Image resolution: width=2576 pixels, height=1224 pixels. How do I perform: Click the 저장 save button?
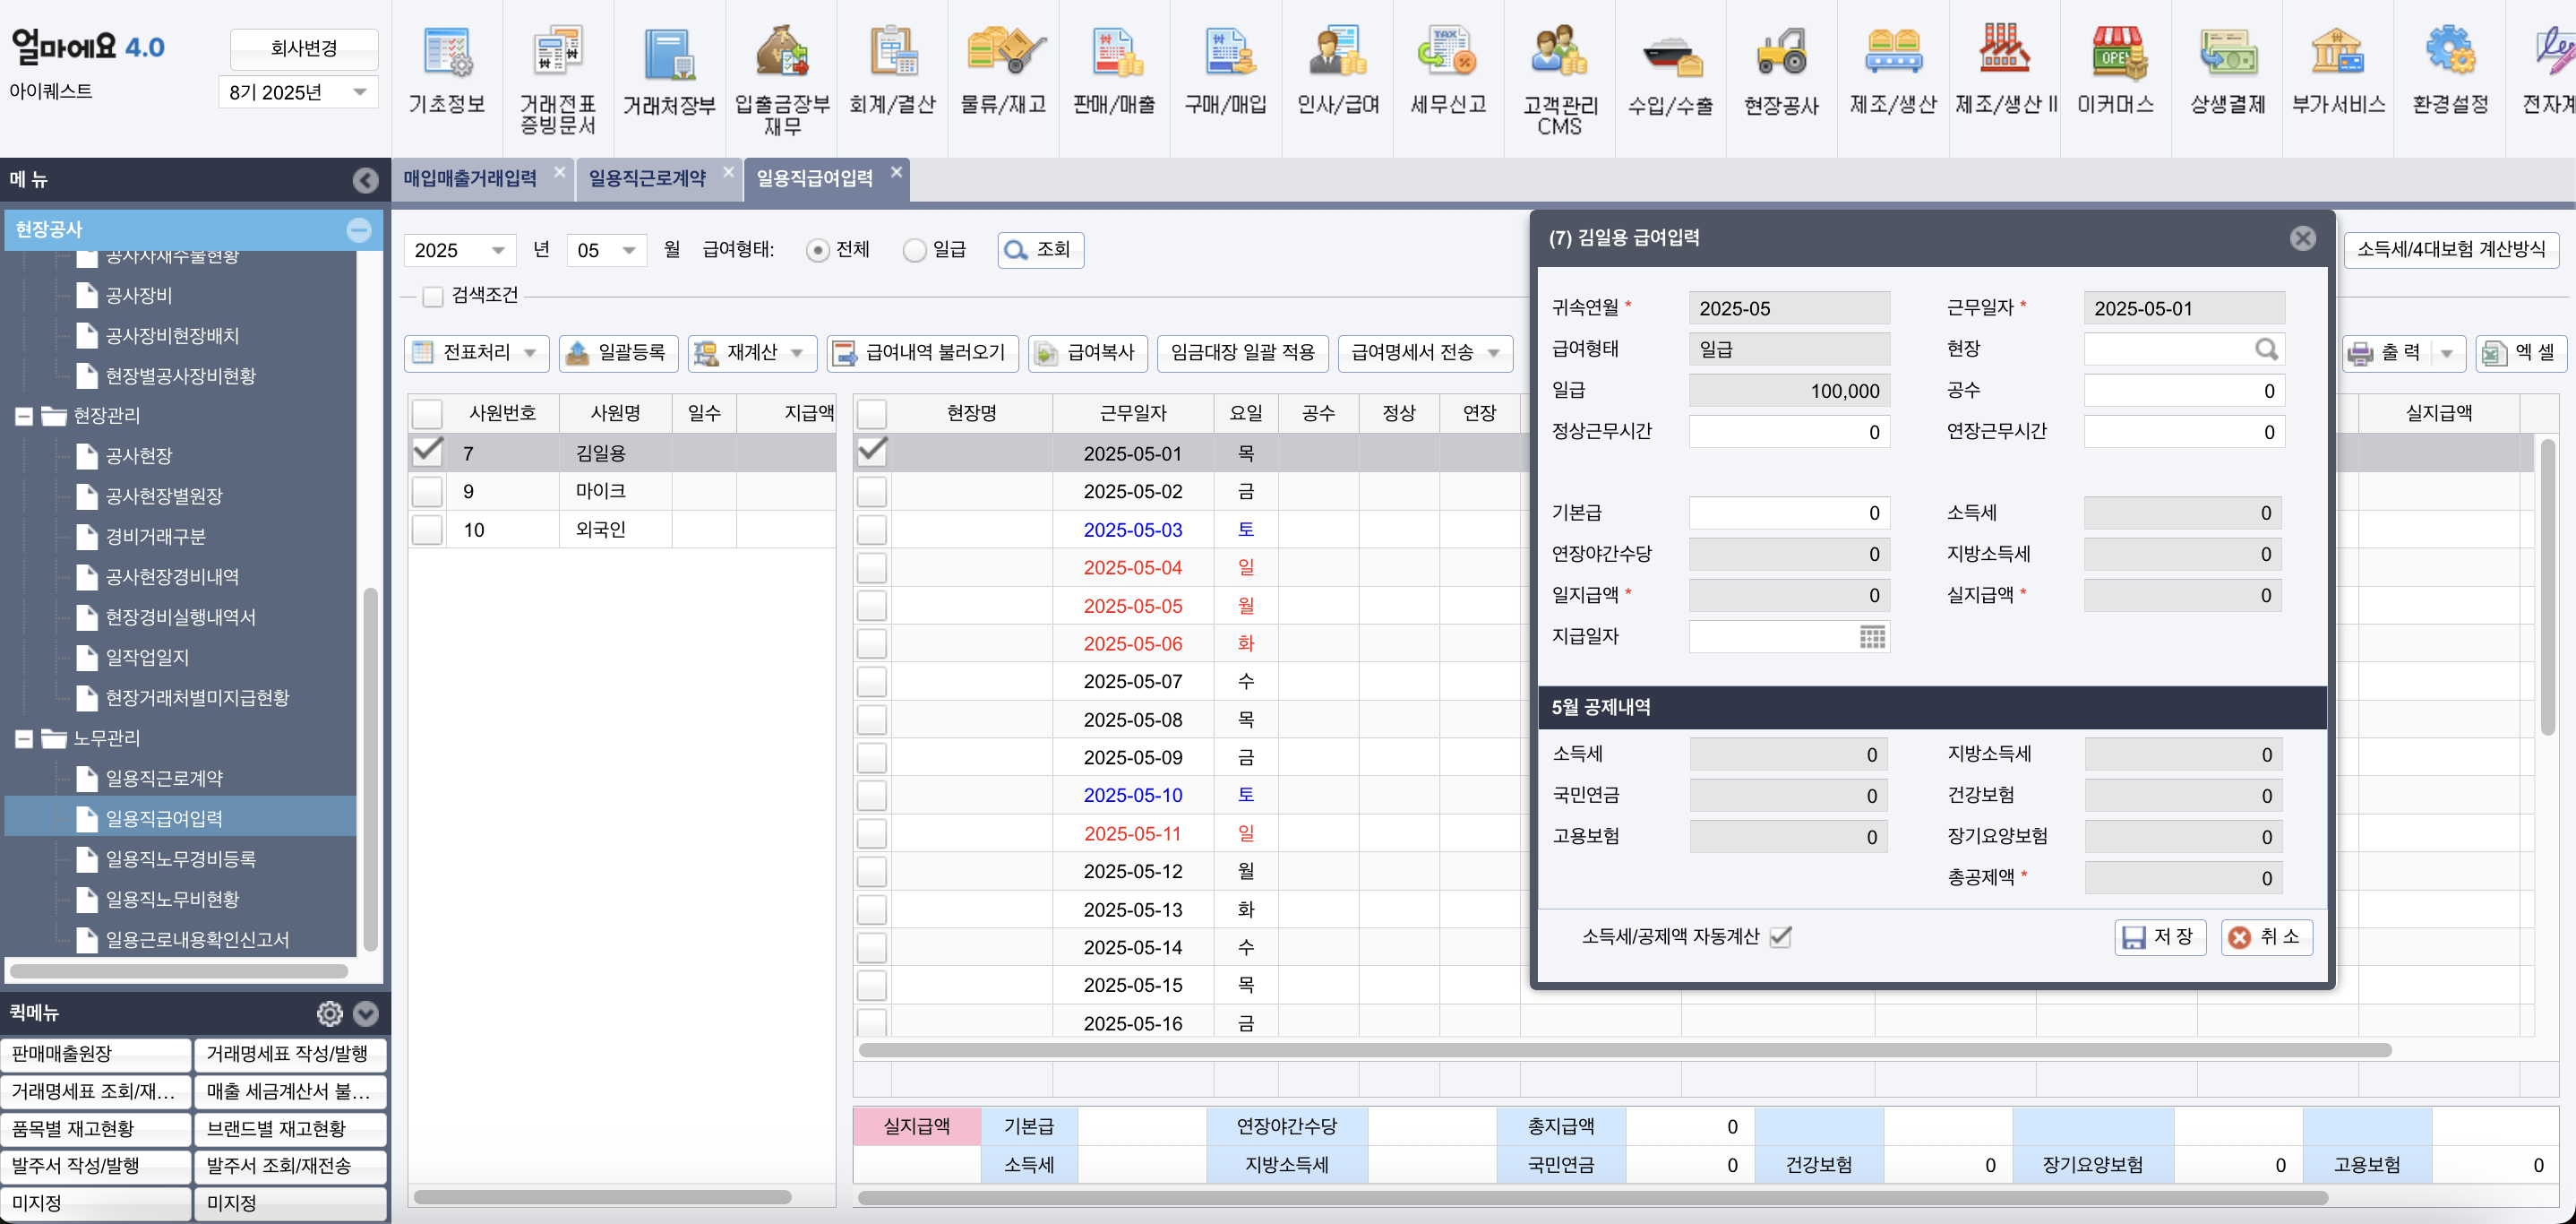[x=2159, y=937]
